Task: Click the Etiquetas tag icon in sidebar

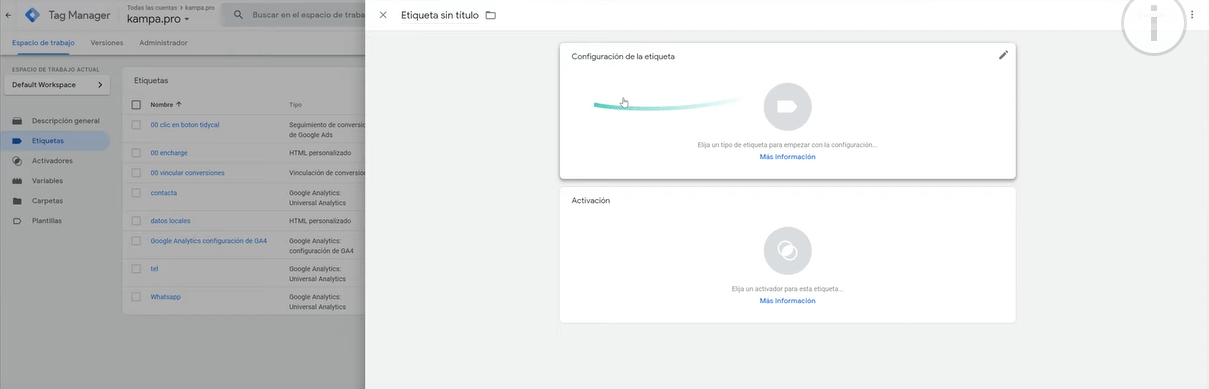Action: [x=17, y=141]
